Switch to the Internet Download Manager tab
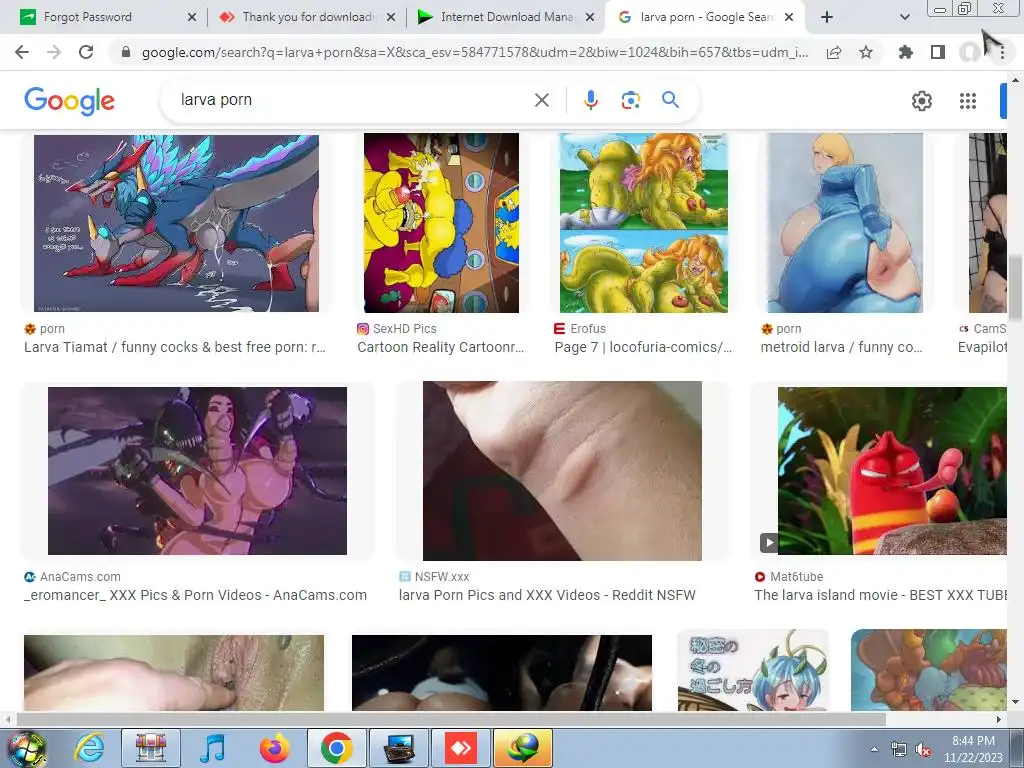 point(507,17)
